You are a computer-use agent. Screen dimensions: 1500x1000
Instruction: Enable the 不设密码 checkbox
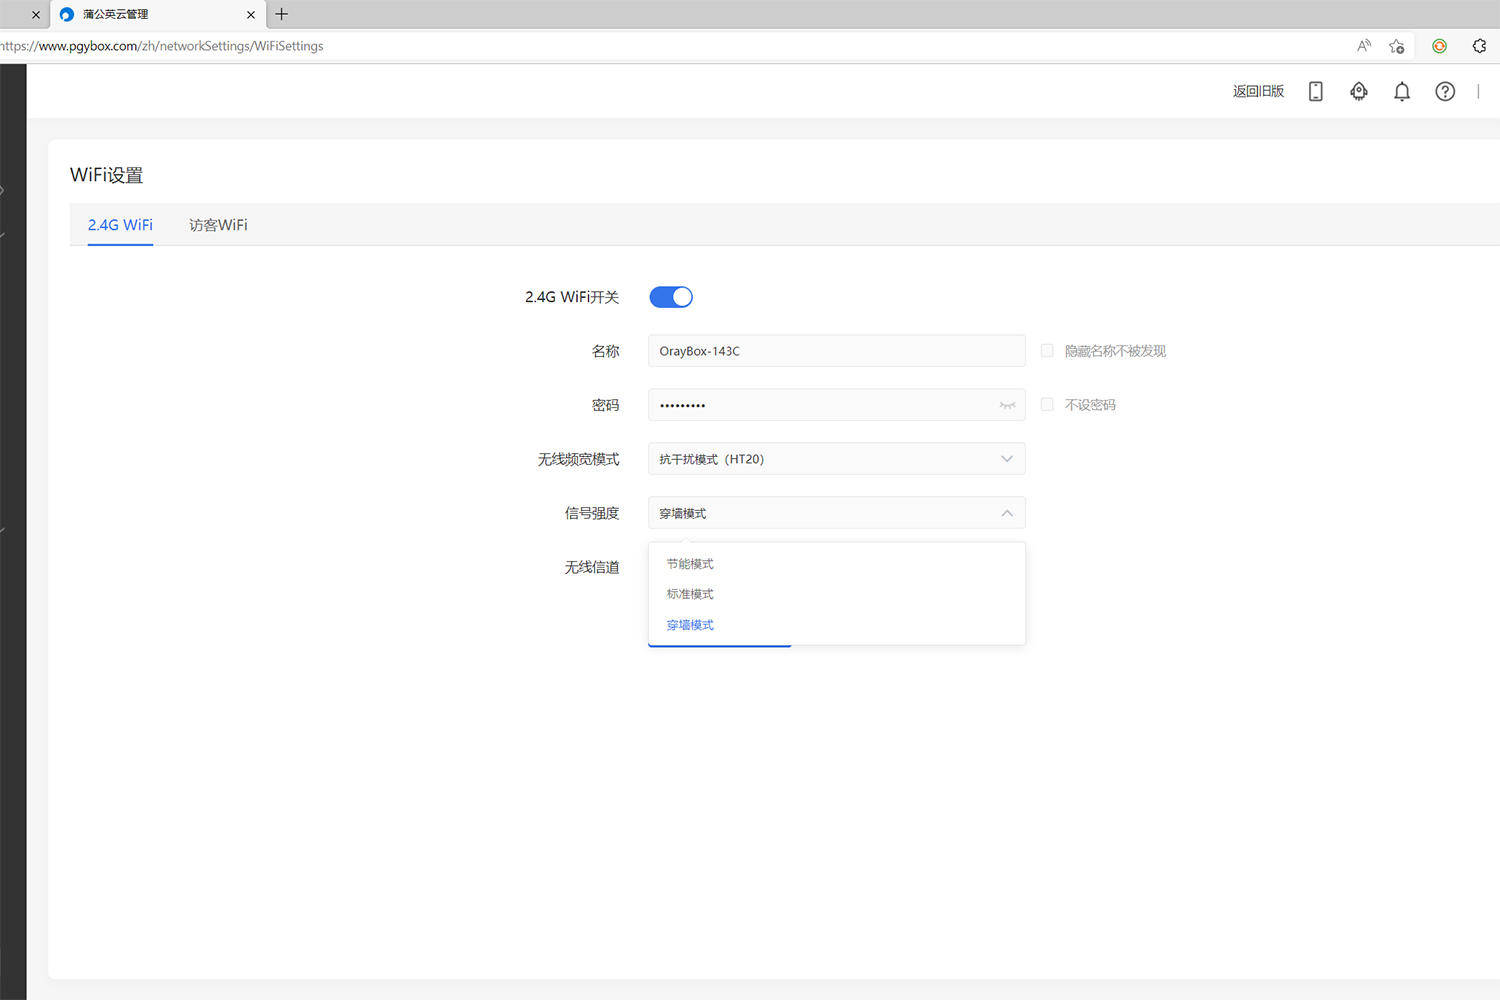point(1047,405)
